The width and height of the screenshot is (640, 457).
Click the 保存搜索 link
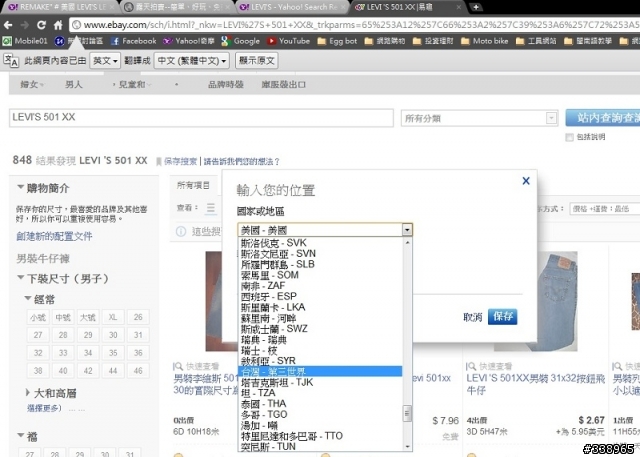[180, 162]
